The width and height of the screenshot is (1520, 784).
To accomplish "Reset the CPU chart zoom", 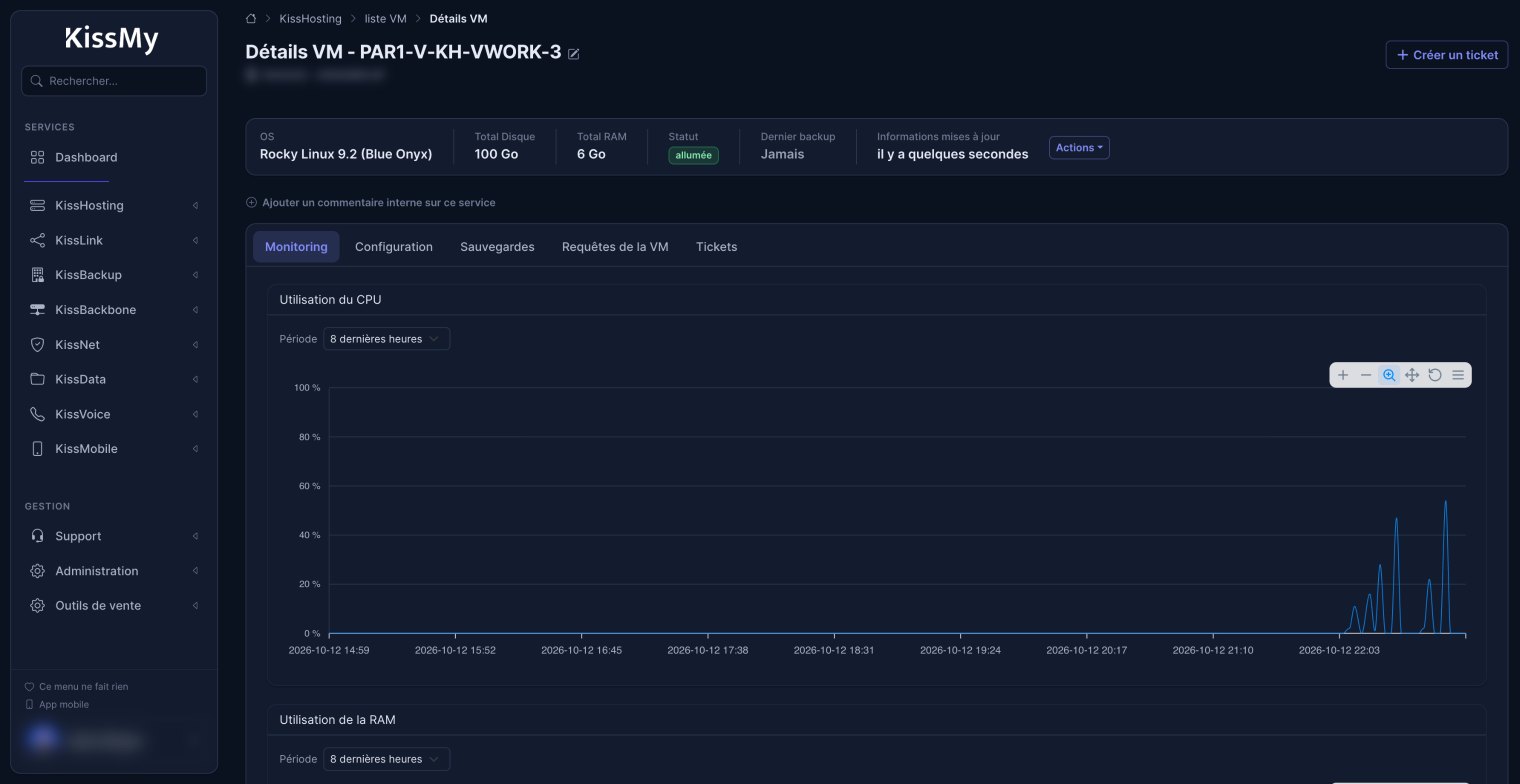I will pyautogui.click(x=1435, y=375).
